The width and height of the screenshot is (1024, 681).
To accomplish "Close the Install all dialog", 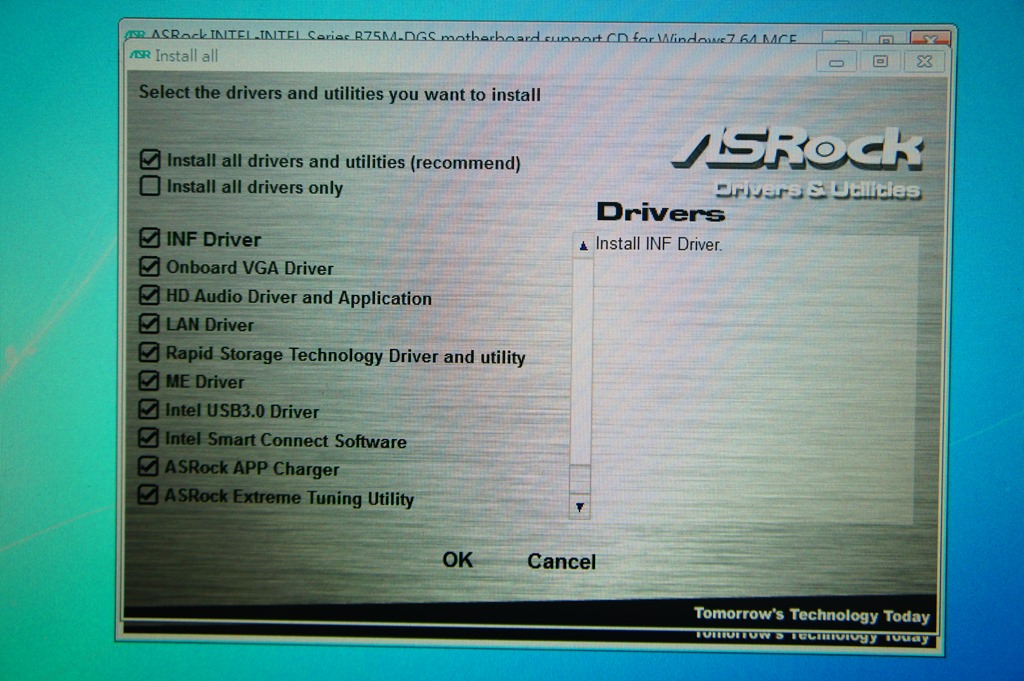I will coord(924,61).
